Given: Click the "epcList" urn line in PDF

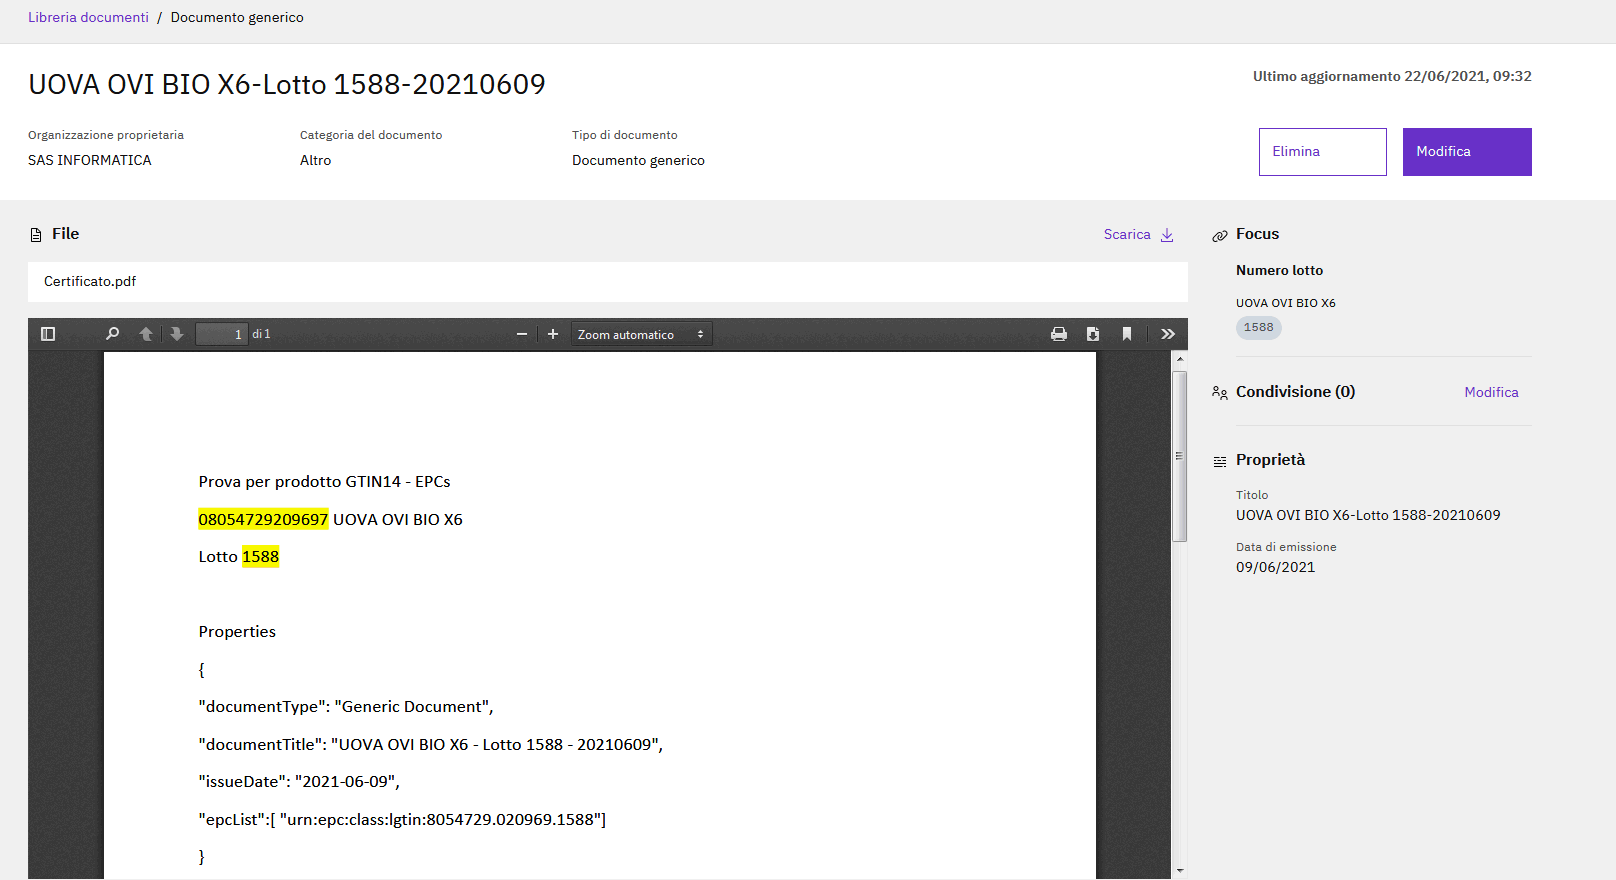Looking at the screenshot, I should 402,820.
